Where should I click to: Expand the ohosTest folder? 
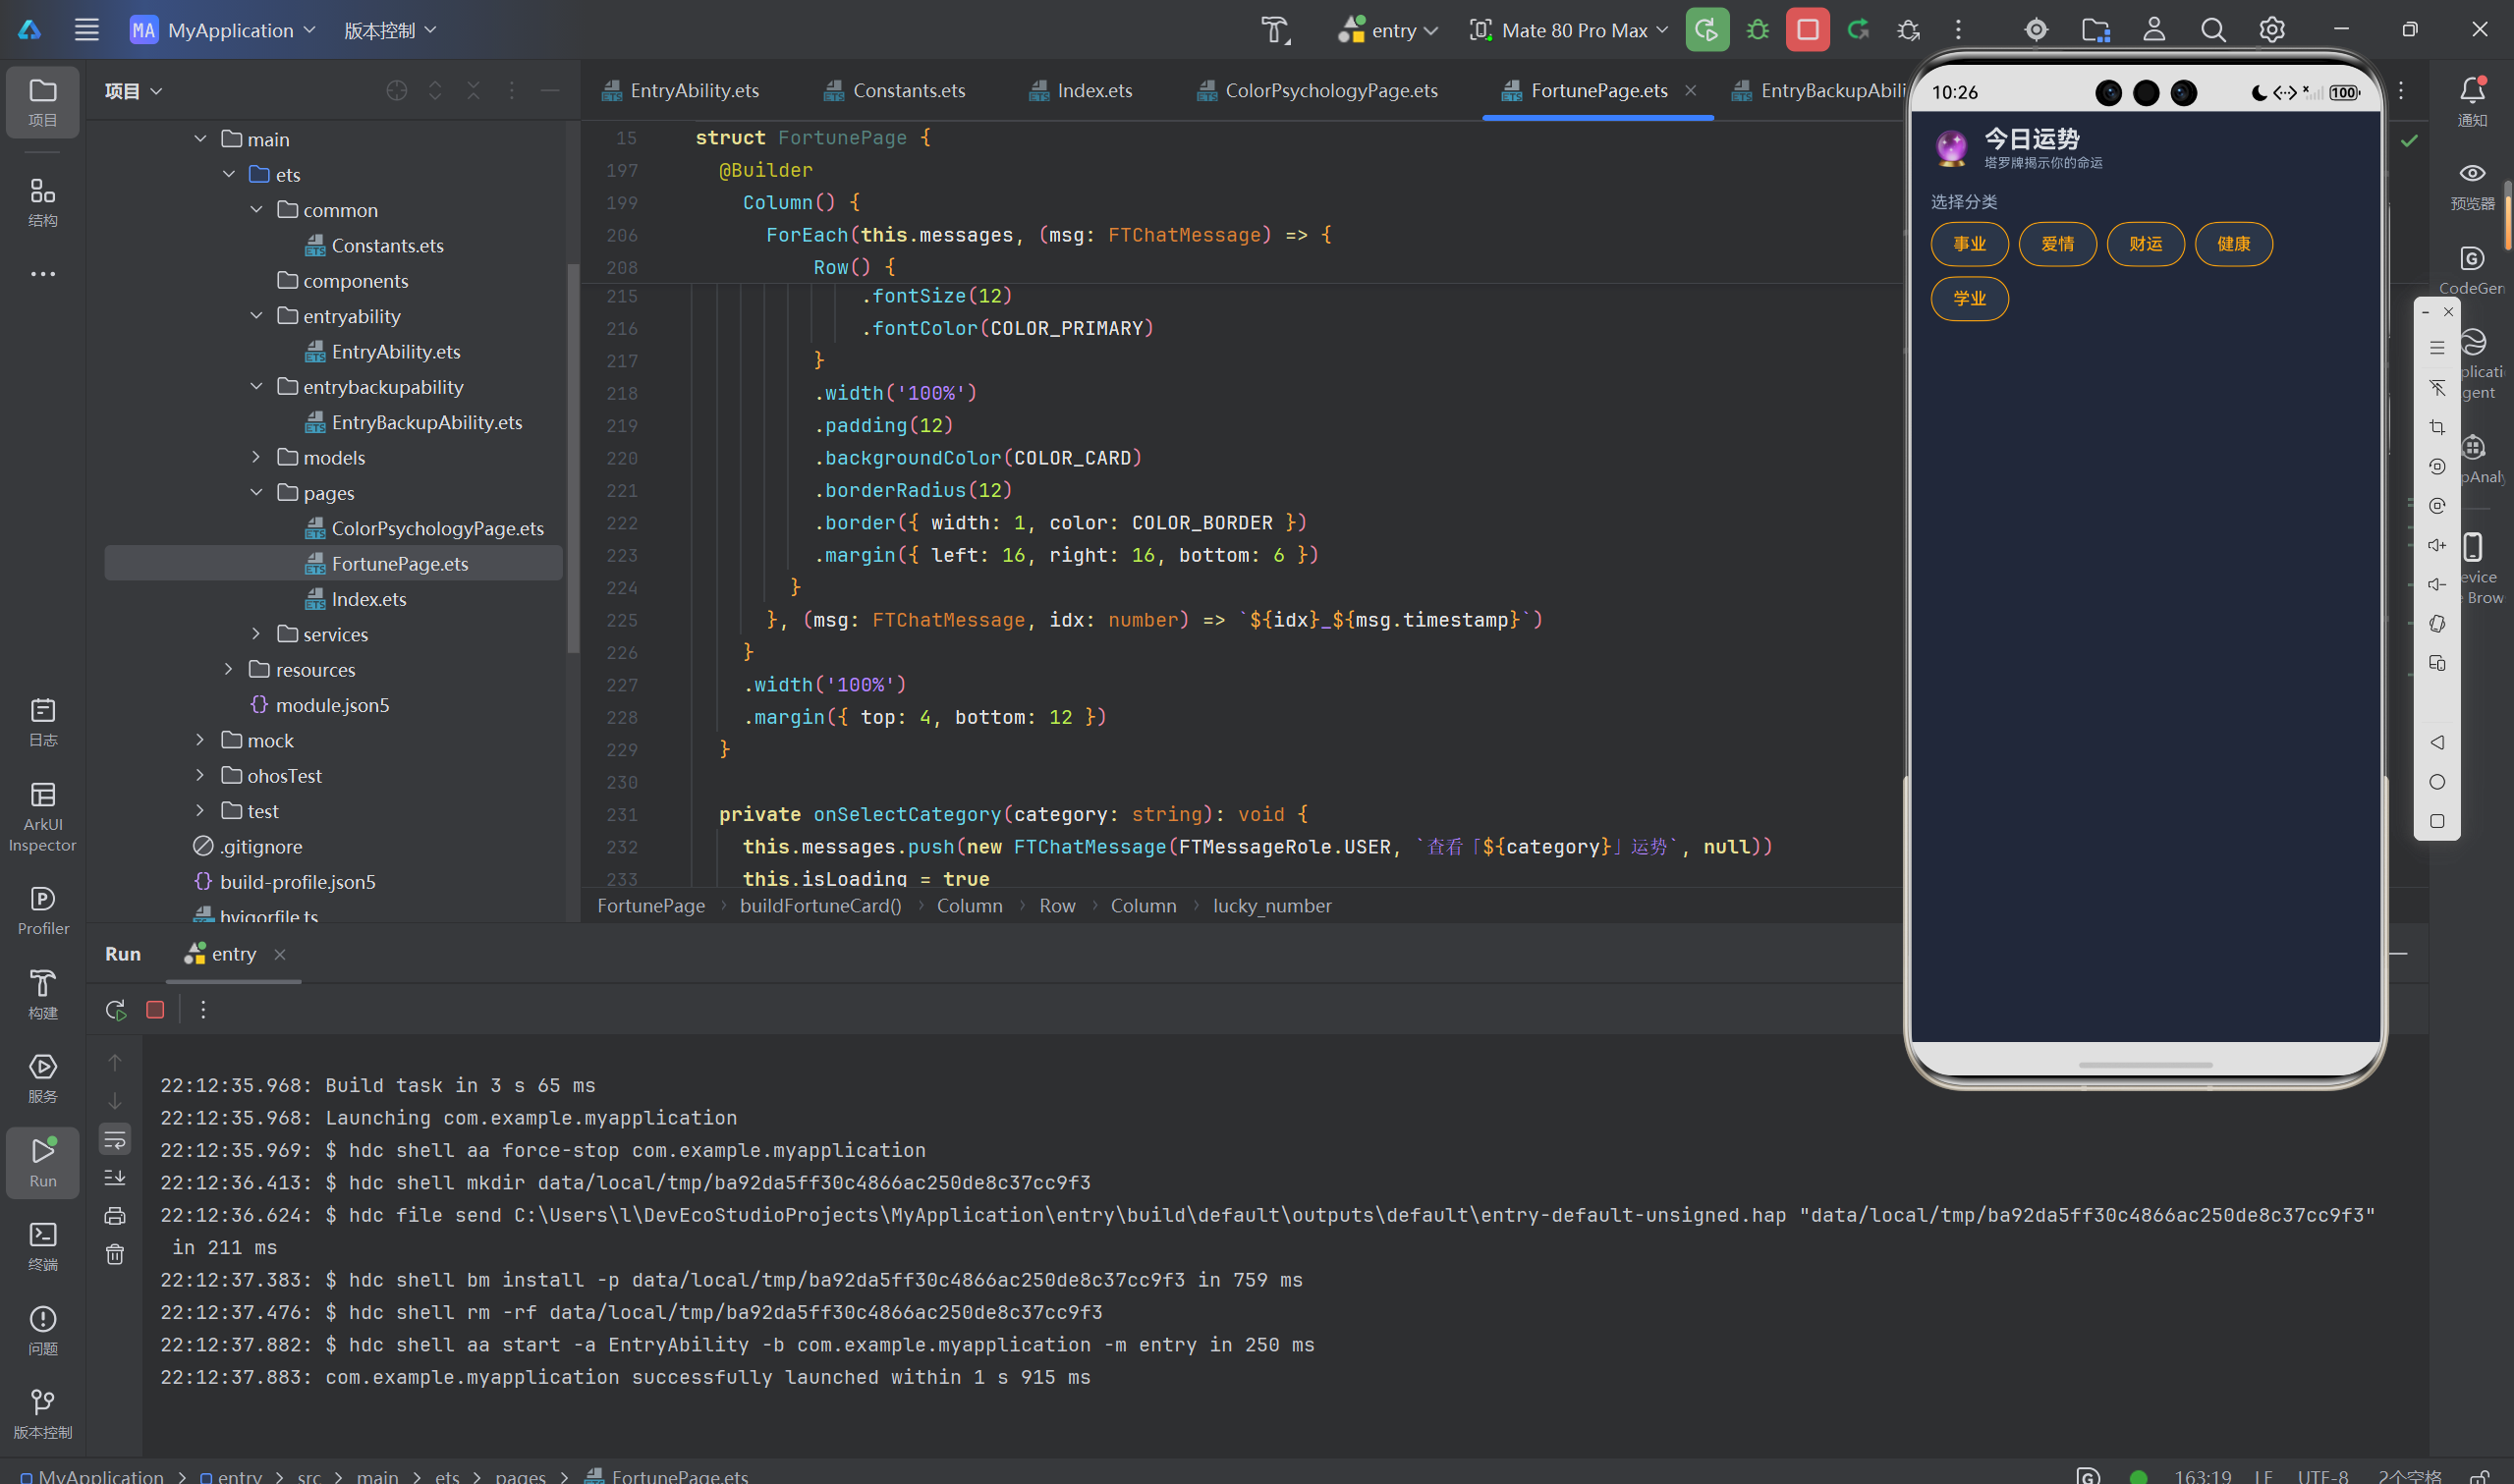pyautogui.click(x=200, y=775)
